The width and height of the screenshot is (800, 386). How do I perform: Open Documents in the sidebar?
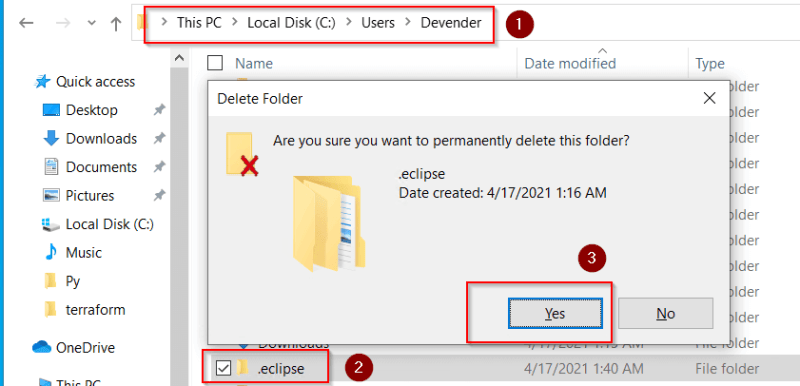pos(101,167)
